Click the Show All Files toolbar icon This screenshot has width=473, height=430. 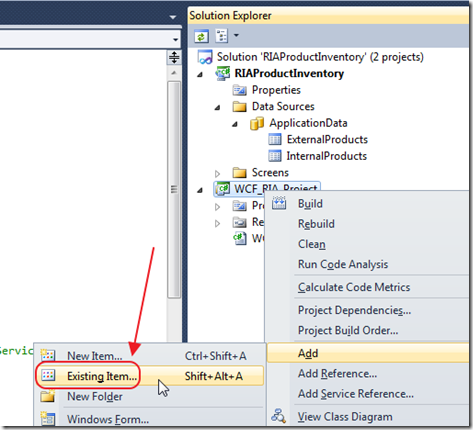221,36
